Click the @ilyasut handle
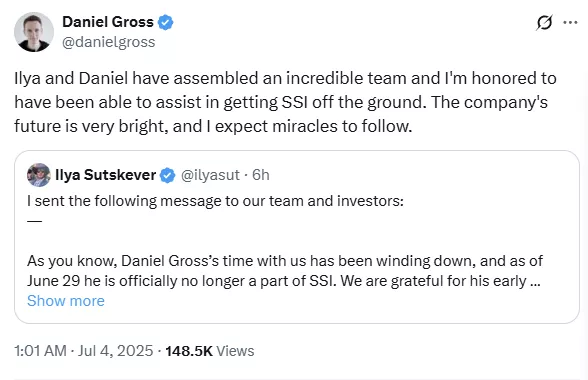 tap(210, 175)
